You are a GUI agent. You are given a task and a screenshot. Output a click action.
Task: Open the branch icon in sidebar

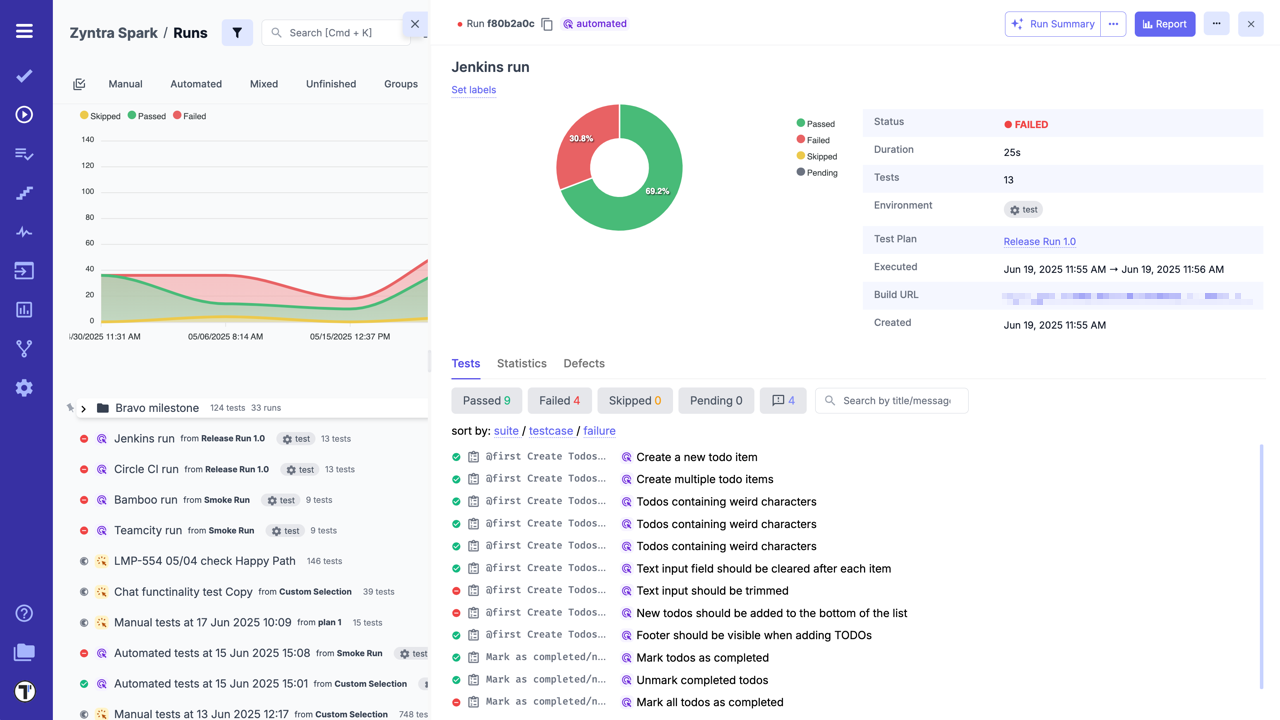[x=24, y=349]
